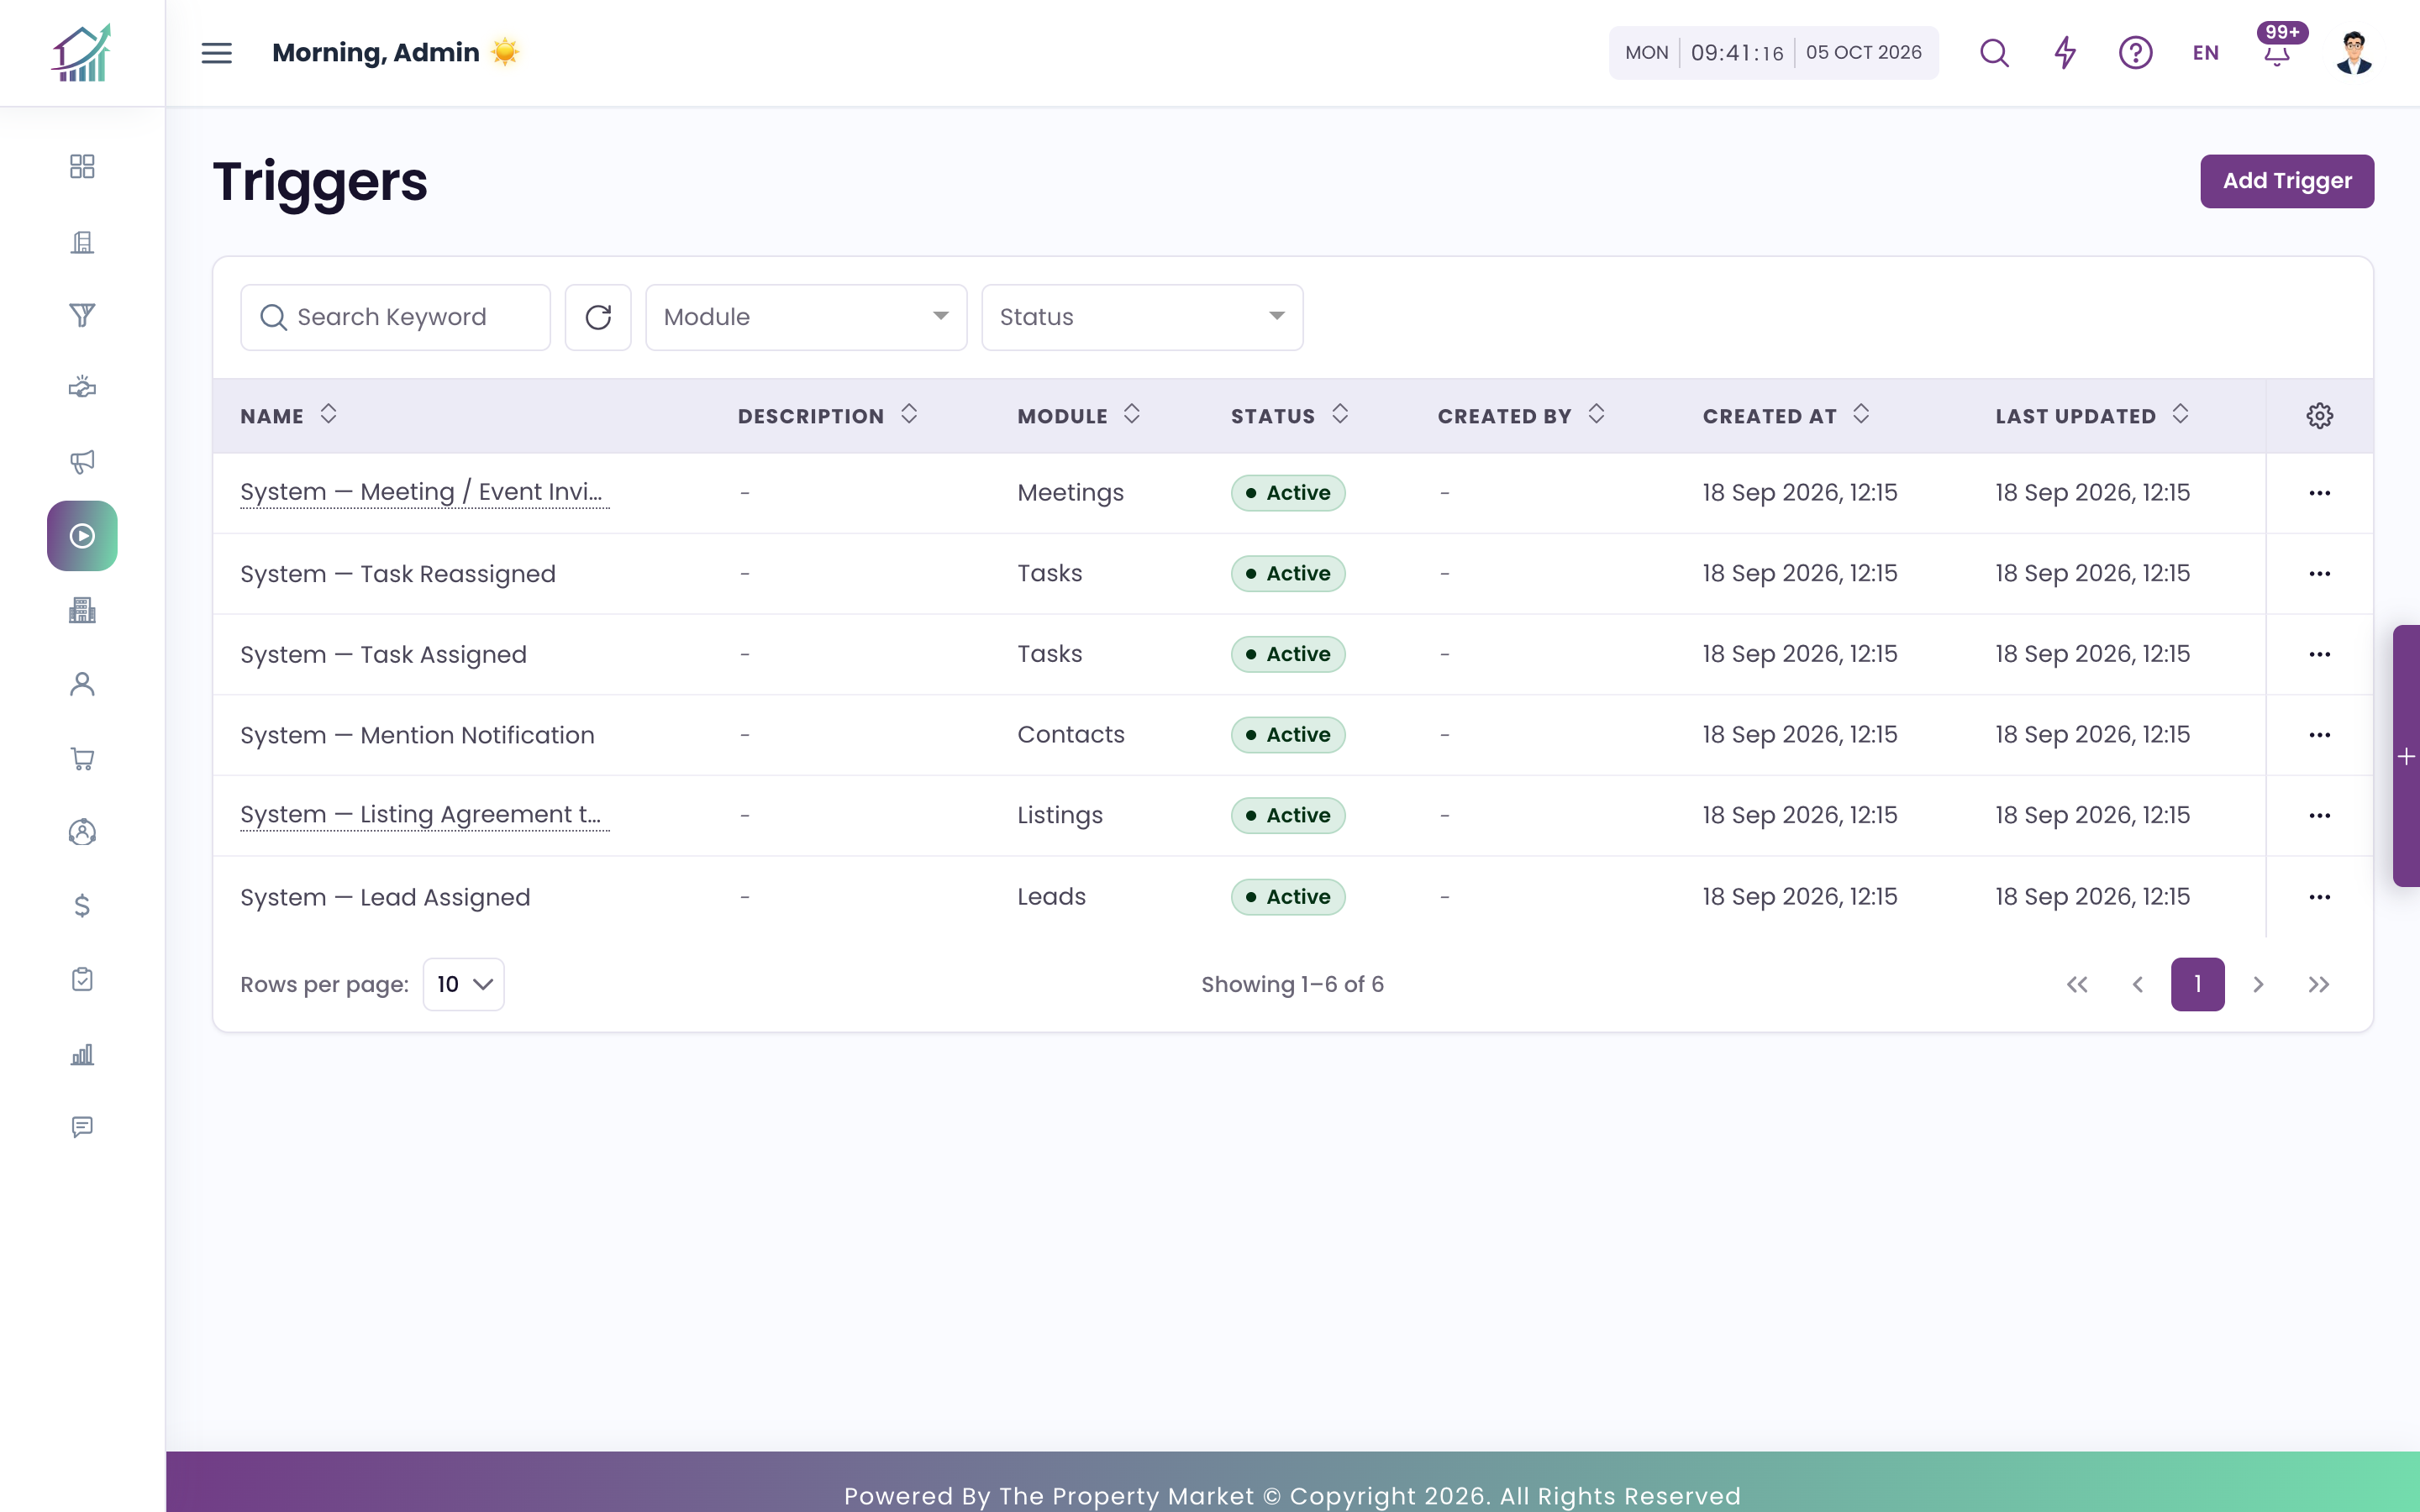2420x1512 pixels.
Task: Click the refresh table button
Action: coord(598,317)
